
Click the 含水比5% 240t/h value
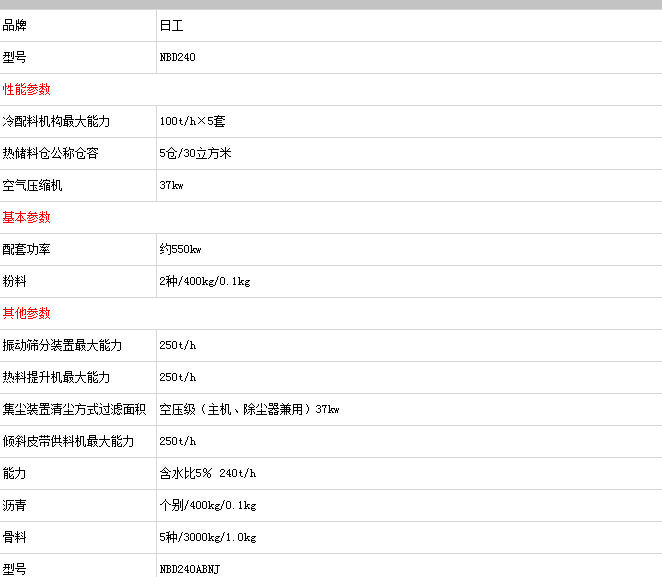(208, 474)
